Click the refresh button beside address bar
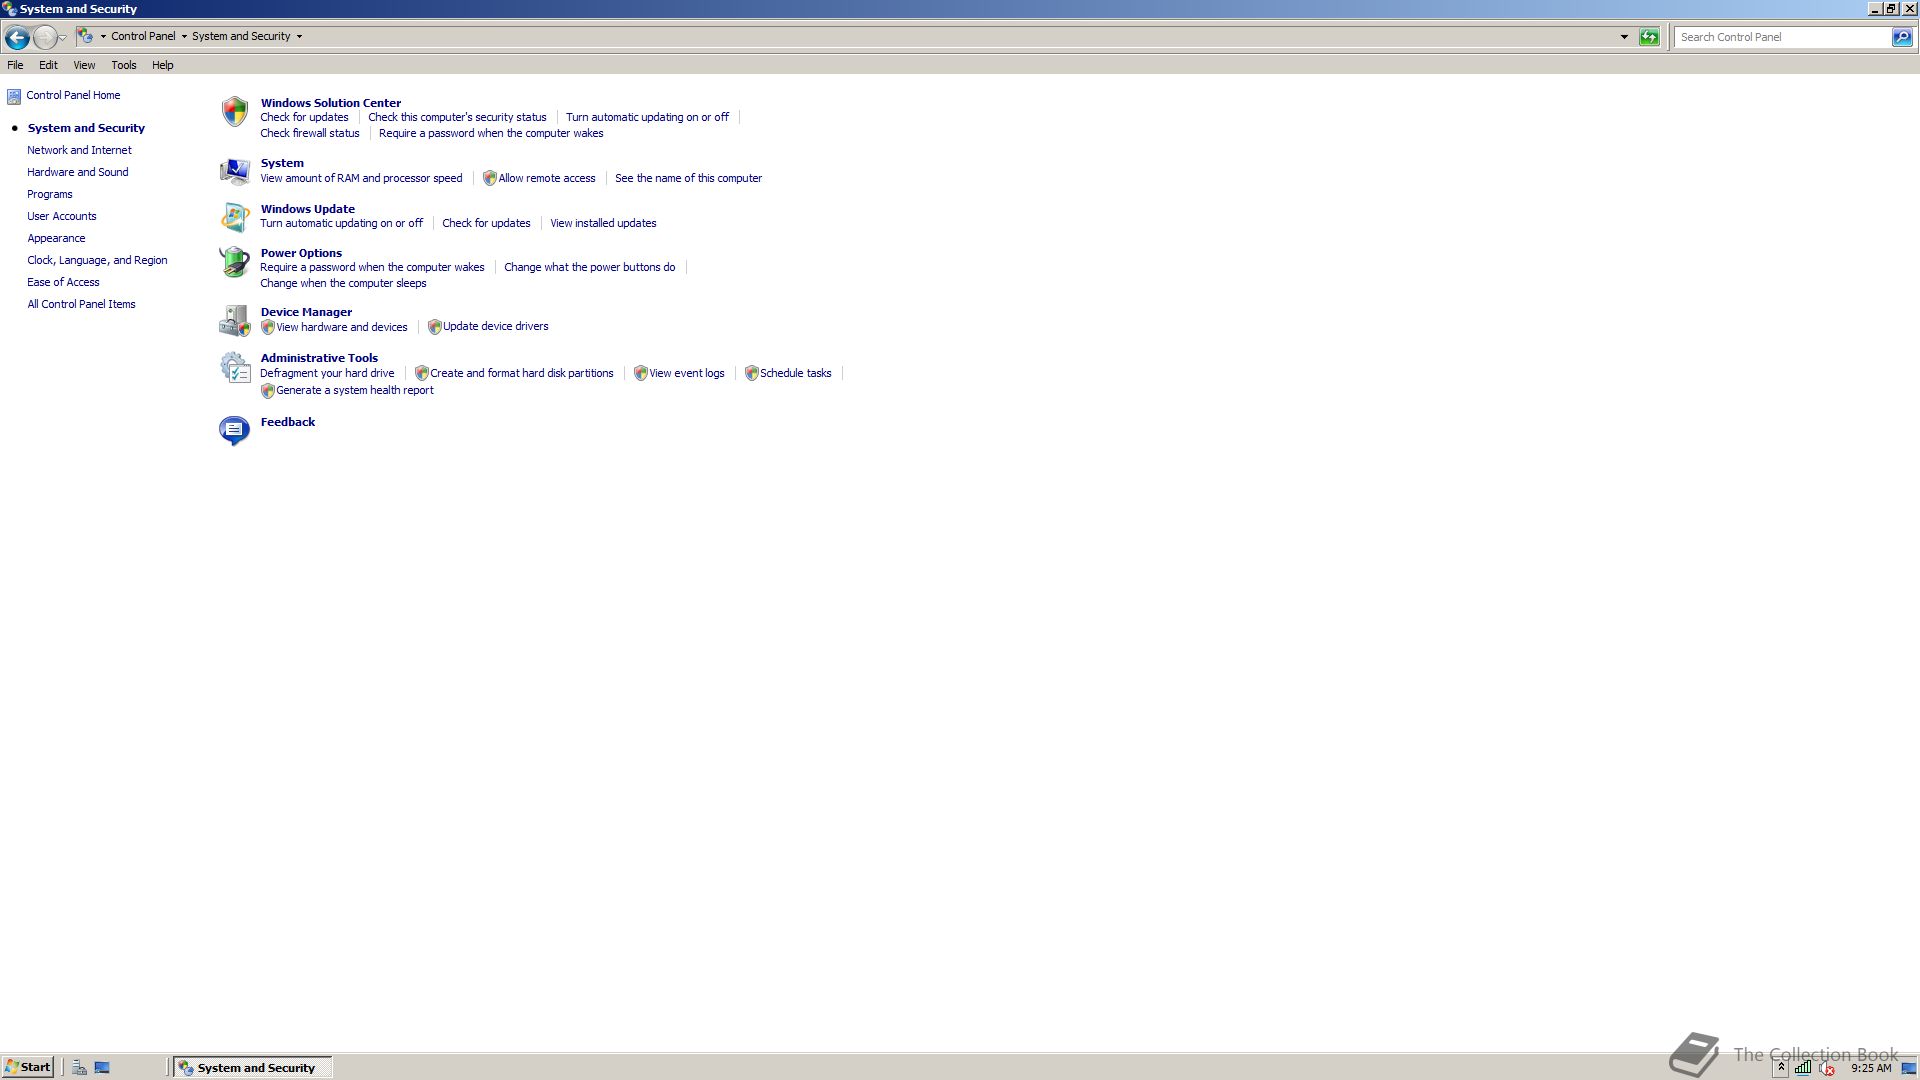 pos(1649,37)
